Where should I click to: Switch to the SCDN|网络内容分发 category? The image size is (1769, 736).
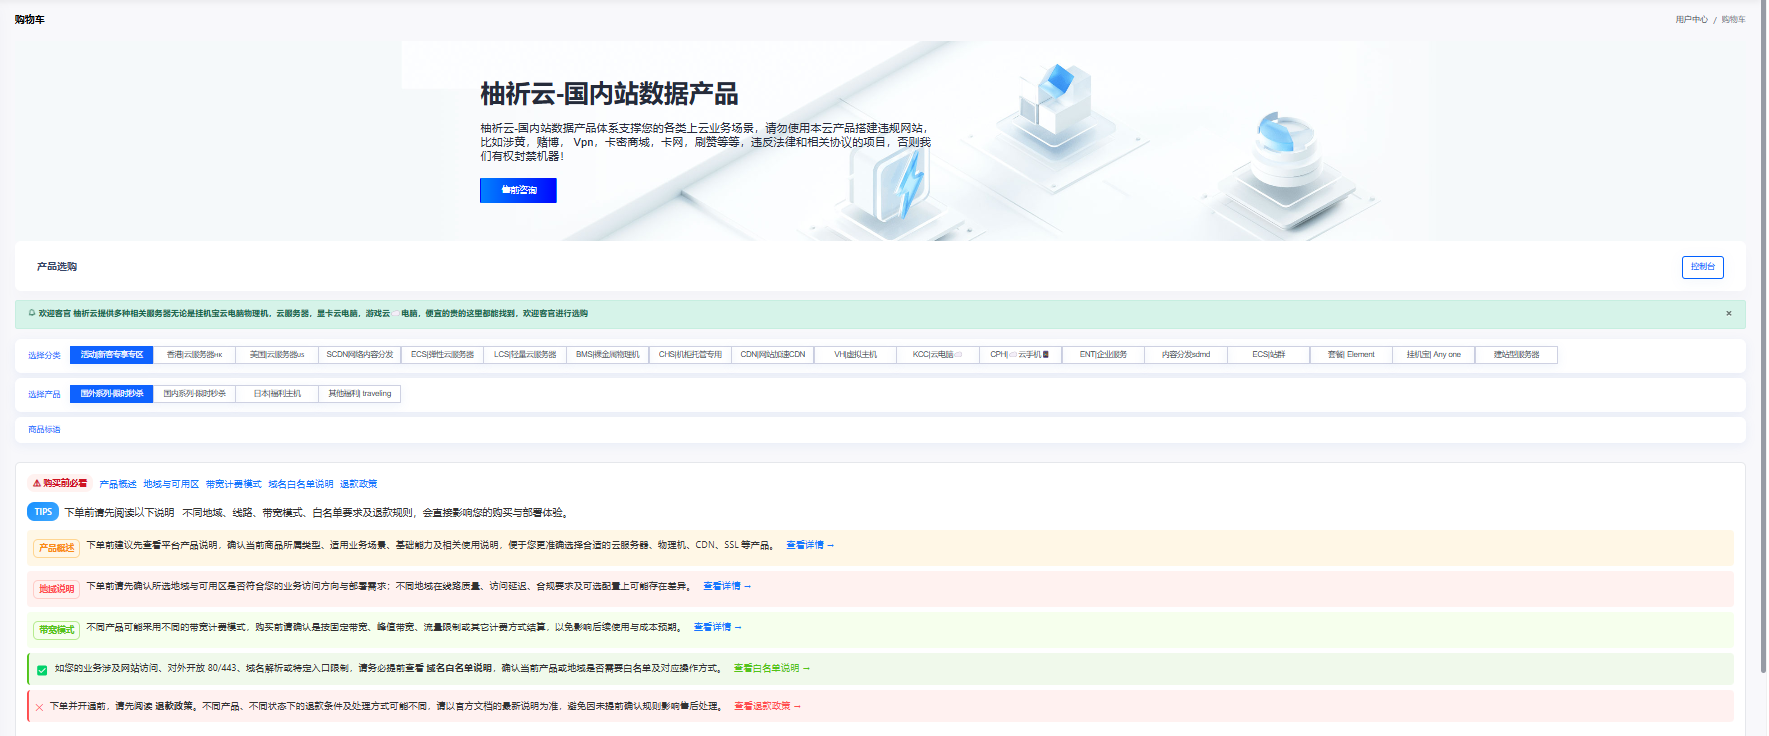point(360,355)
